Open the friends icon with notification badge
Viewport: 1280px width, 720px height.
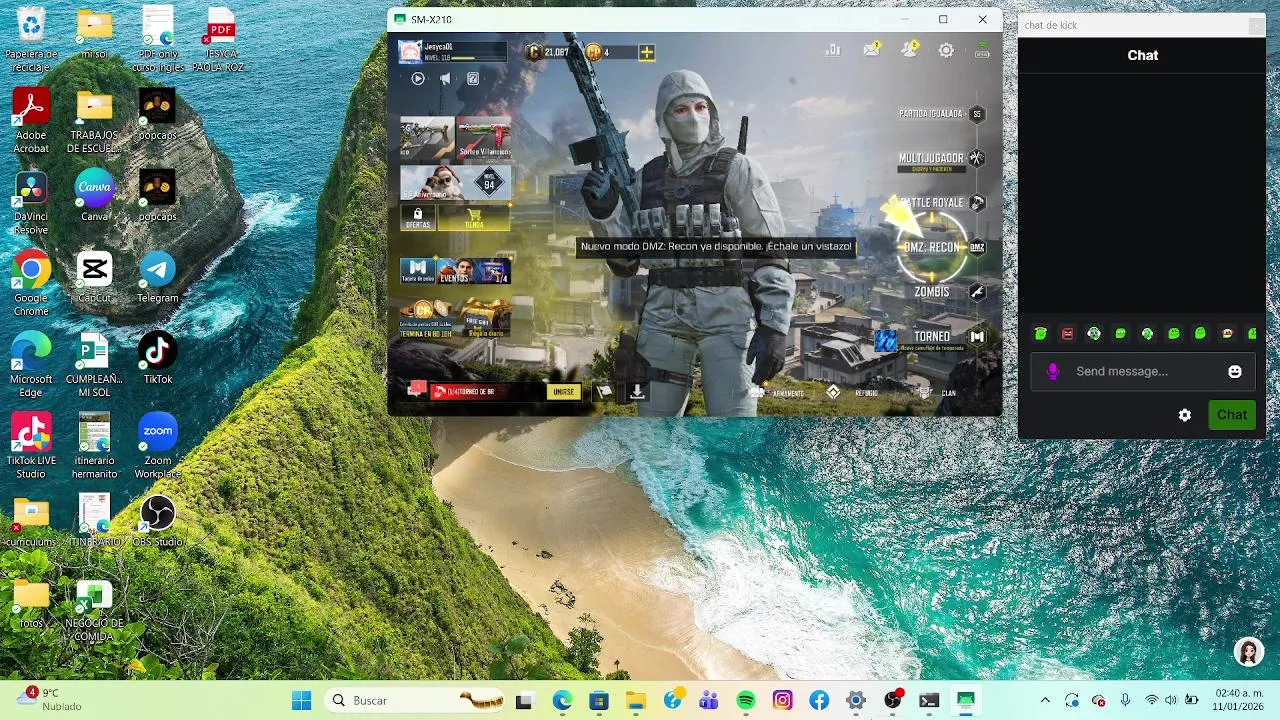909,50
